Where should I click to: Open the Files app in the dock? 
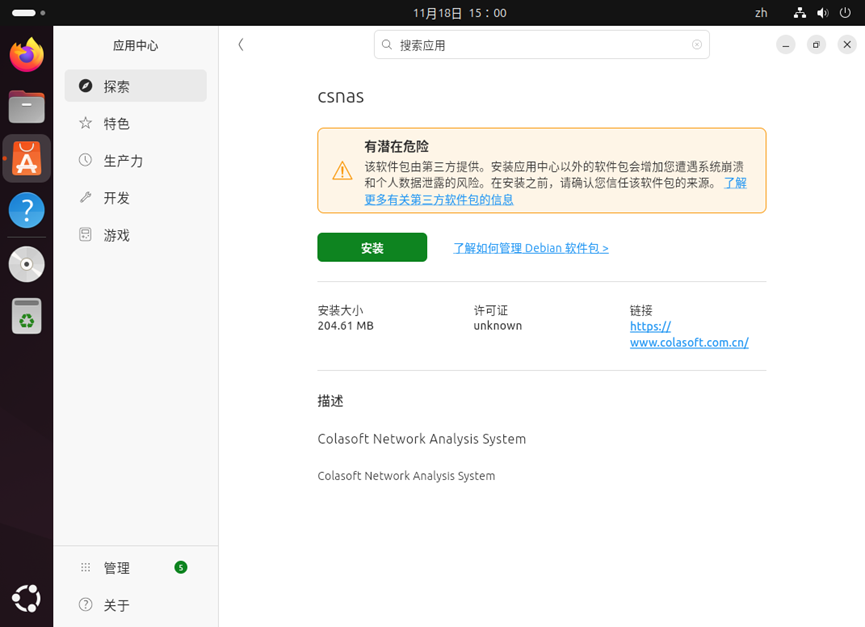click(x=26, y=107)
